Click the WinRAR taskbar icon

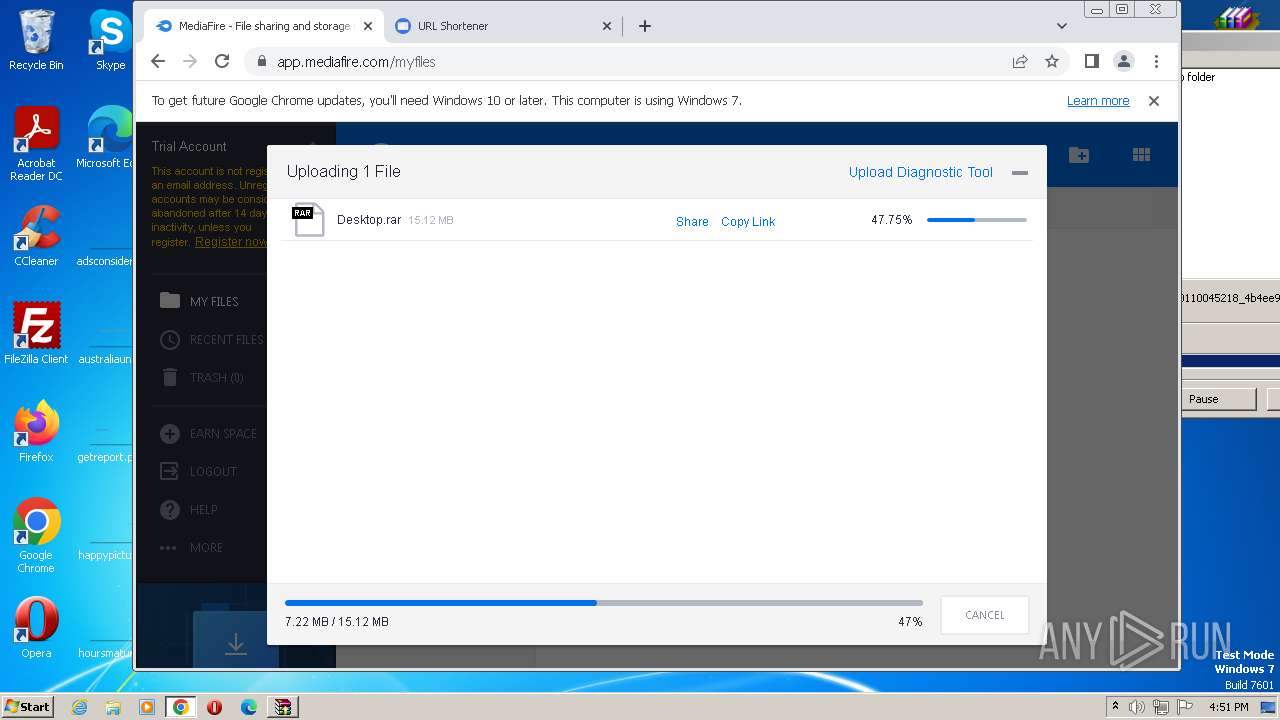[283, 707]
